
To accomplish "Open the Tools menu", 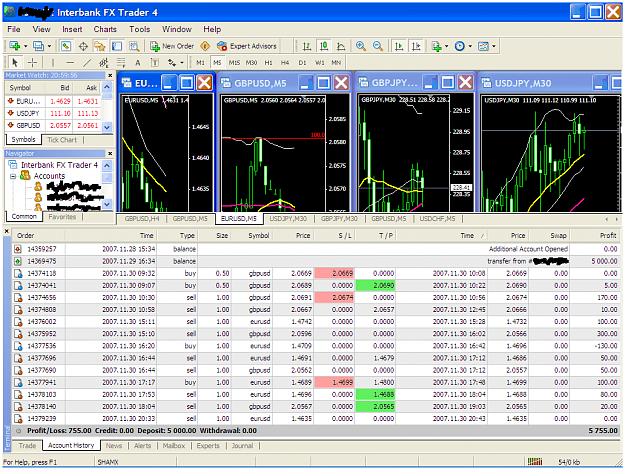I will point(140,29).
